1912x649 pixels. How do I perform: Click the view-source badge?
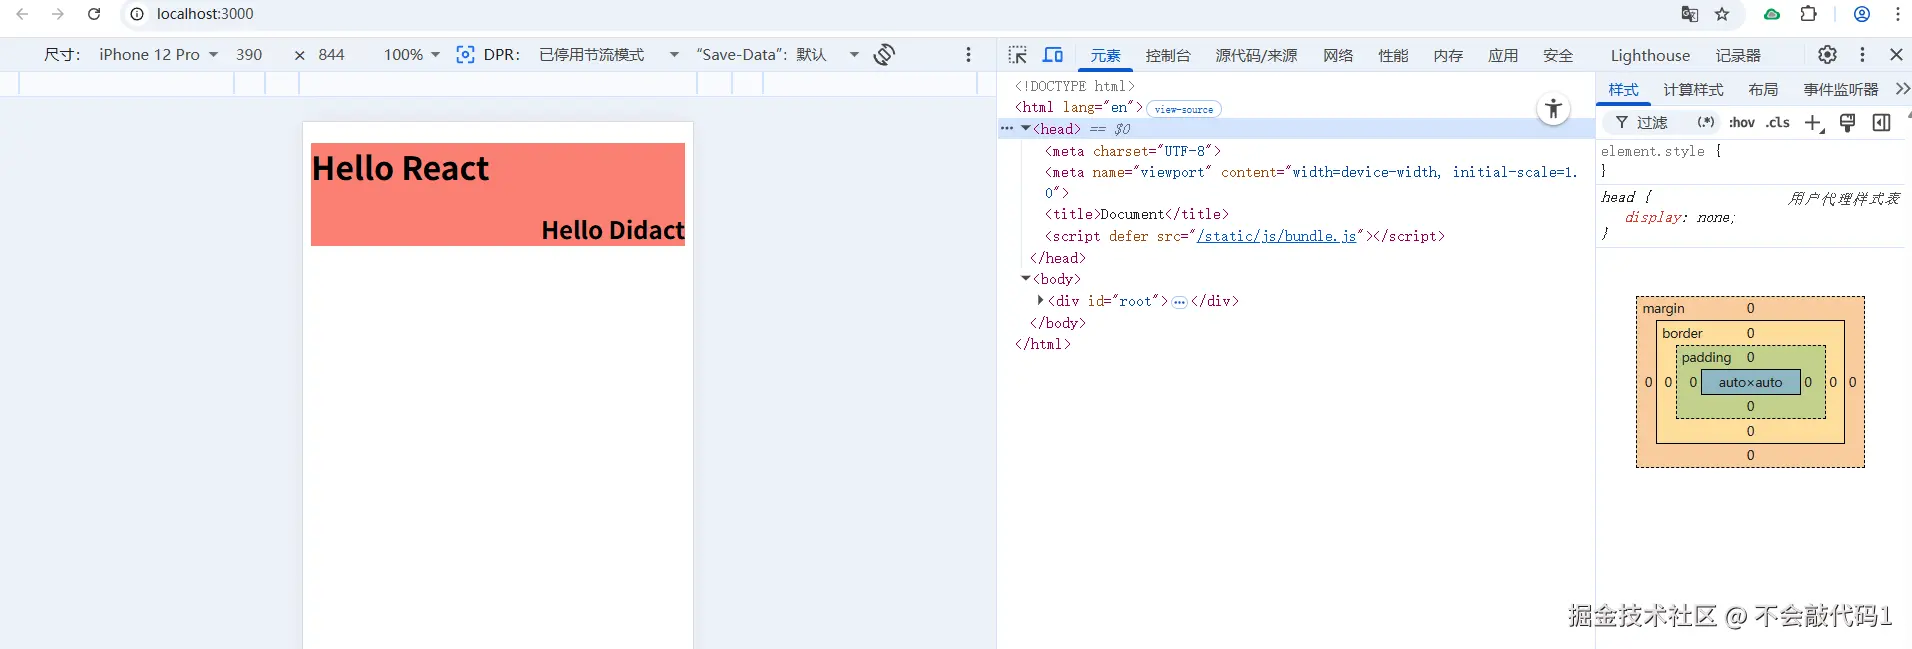pyautogui.click(x=1184, y=109)
